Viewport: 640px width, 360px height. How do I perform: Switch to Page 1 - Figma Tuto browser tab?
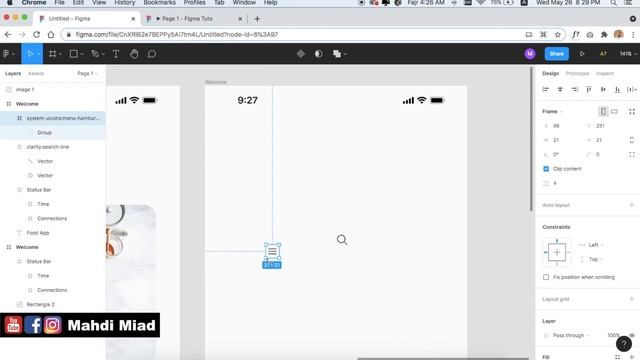194,19
